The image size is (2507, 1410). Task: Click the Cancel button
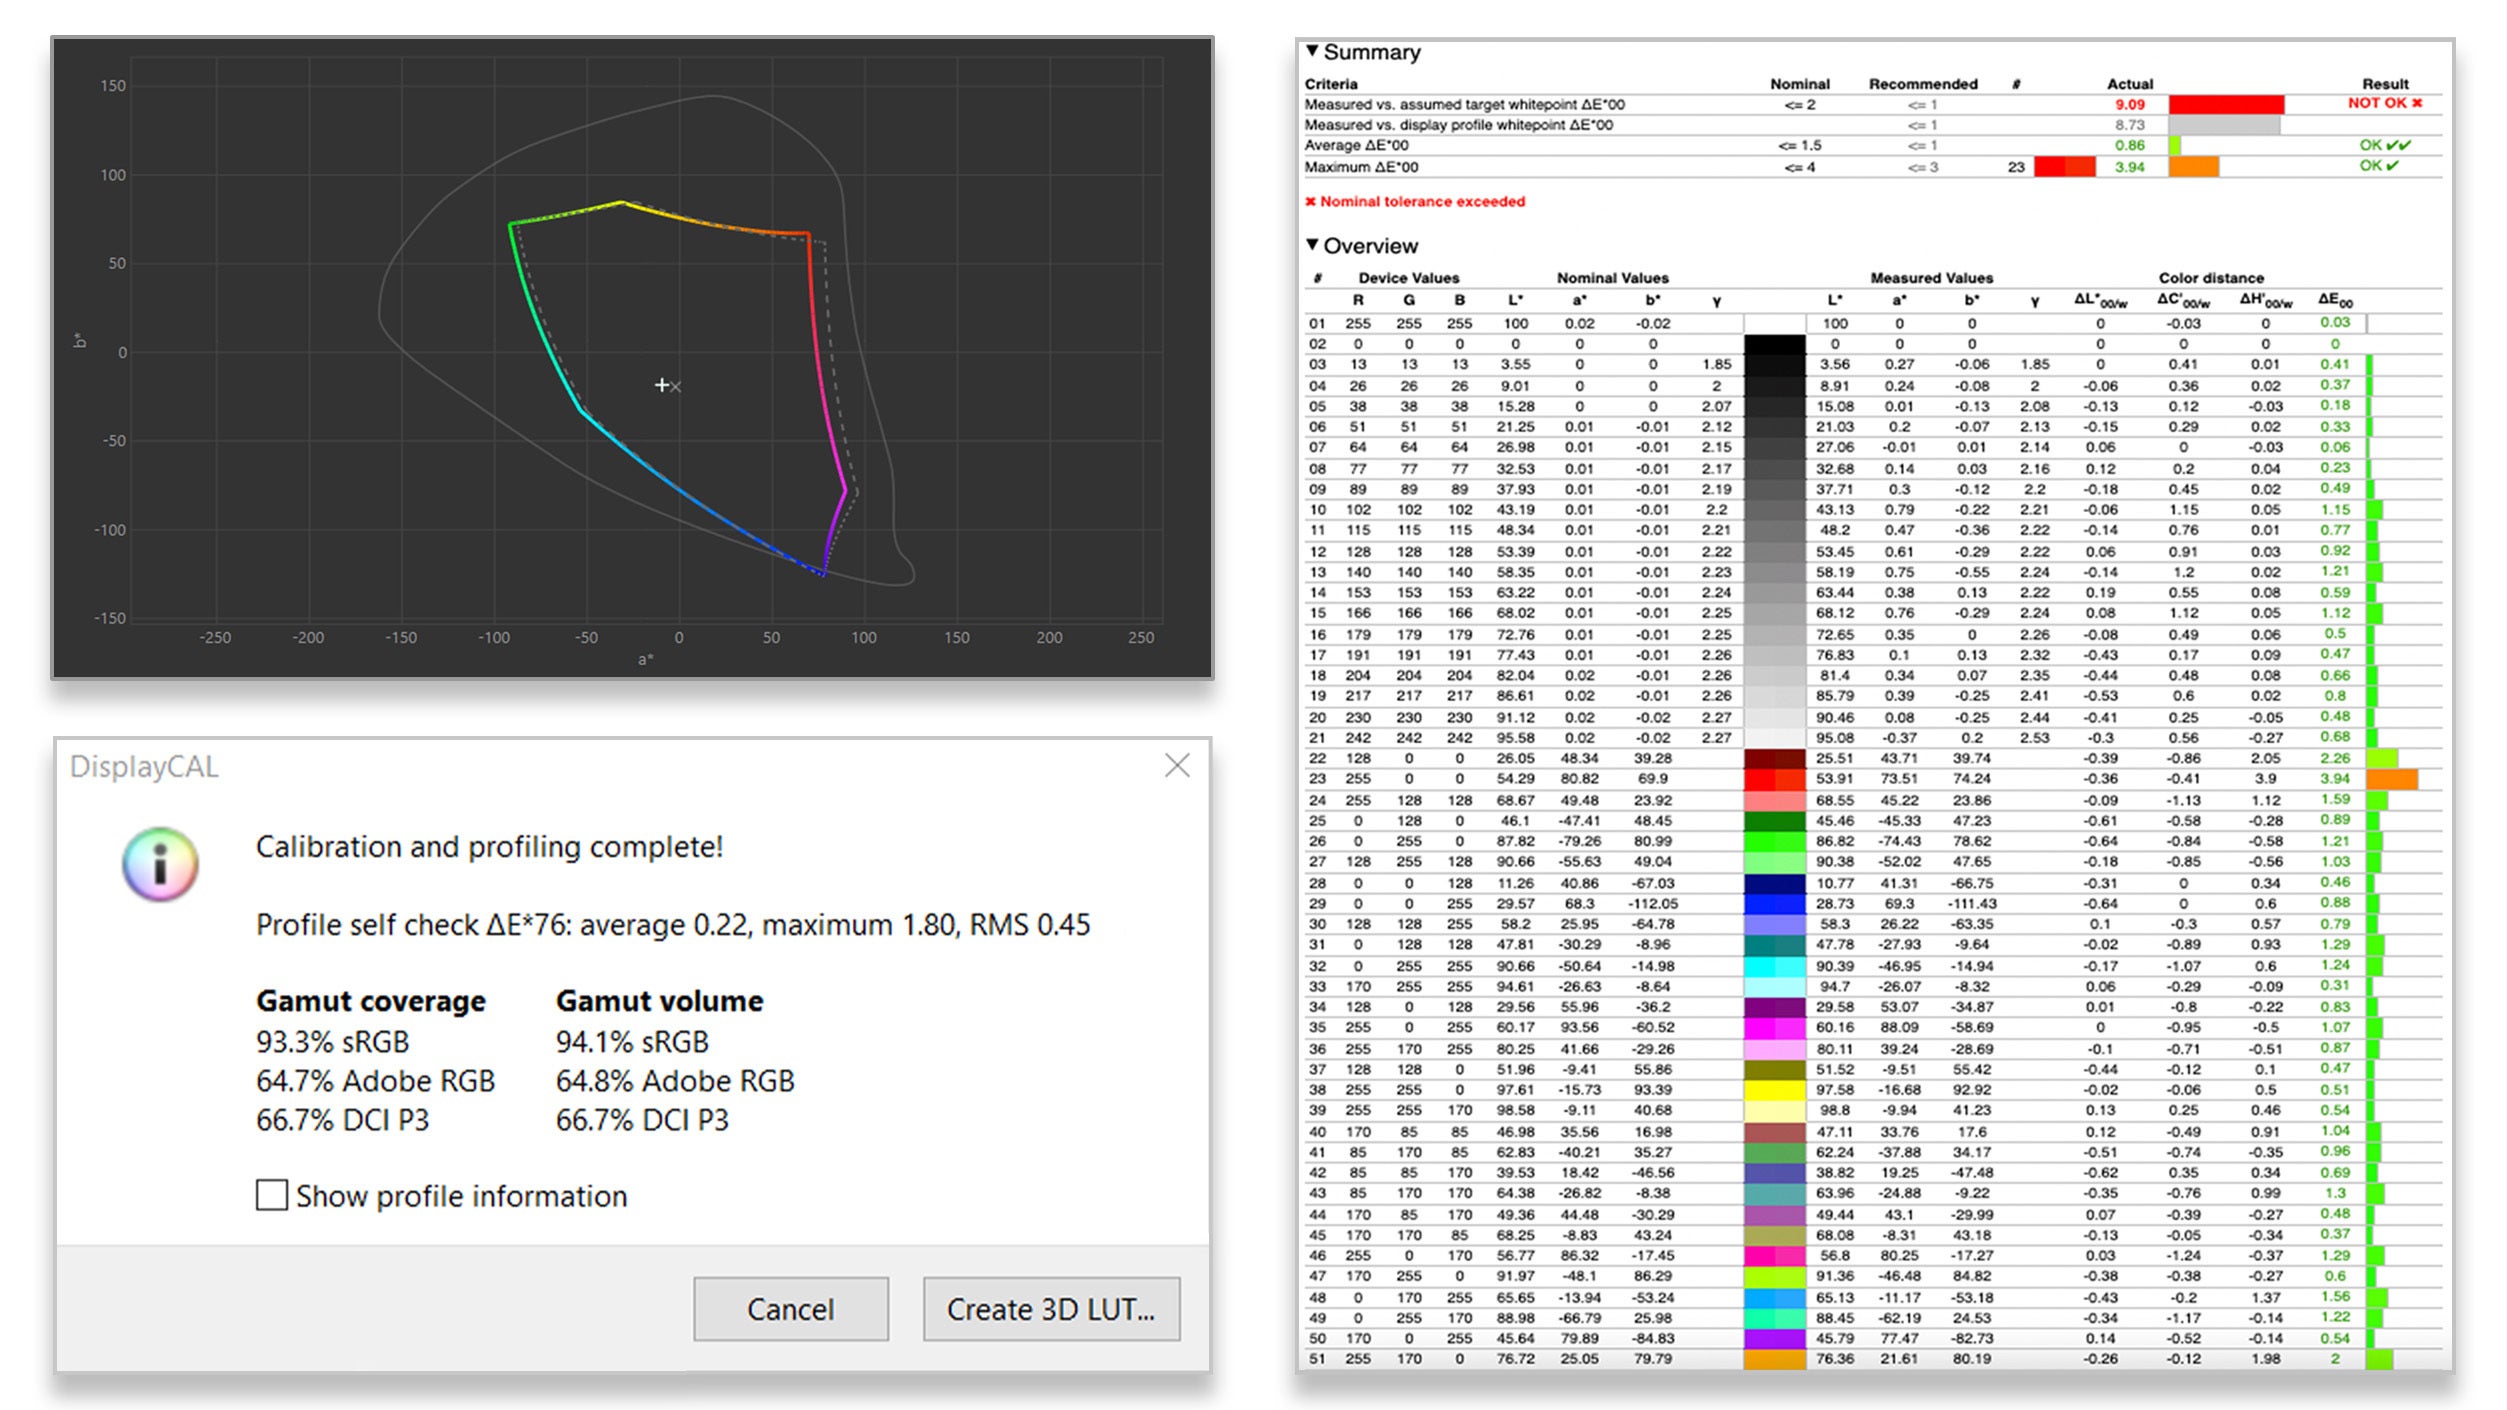point(790,1309)
